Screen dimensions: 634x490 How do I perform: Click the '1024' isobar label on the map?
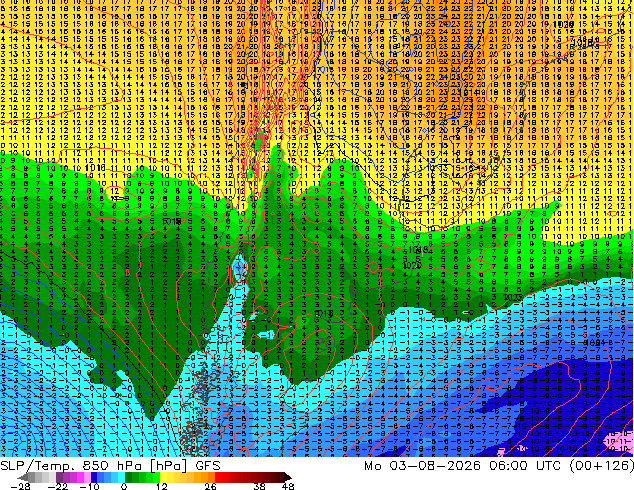point(594,342)
